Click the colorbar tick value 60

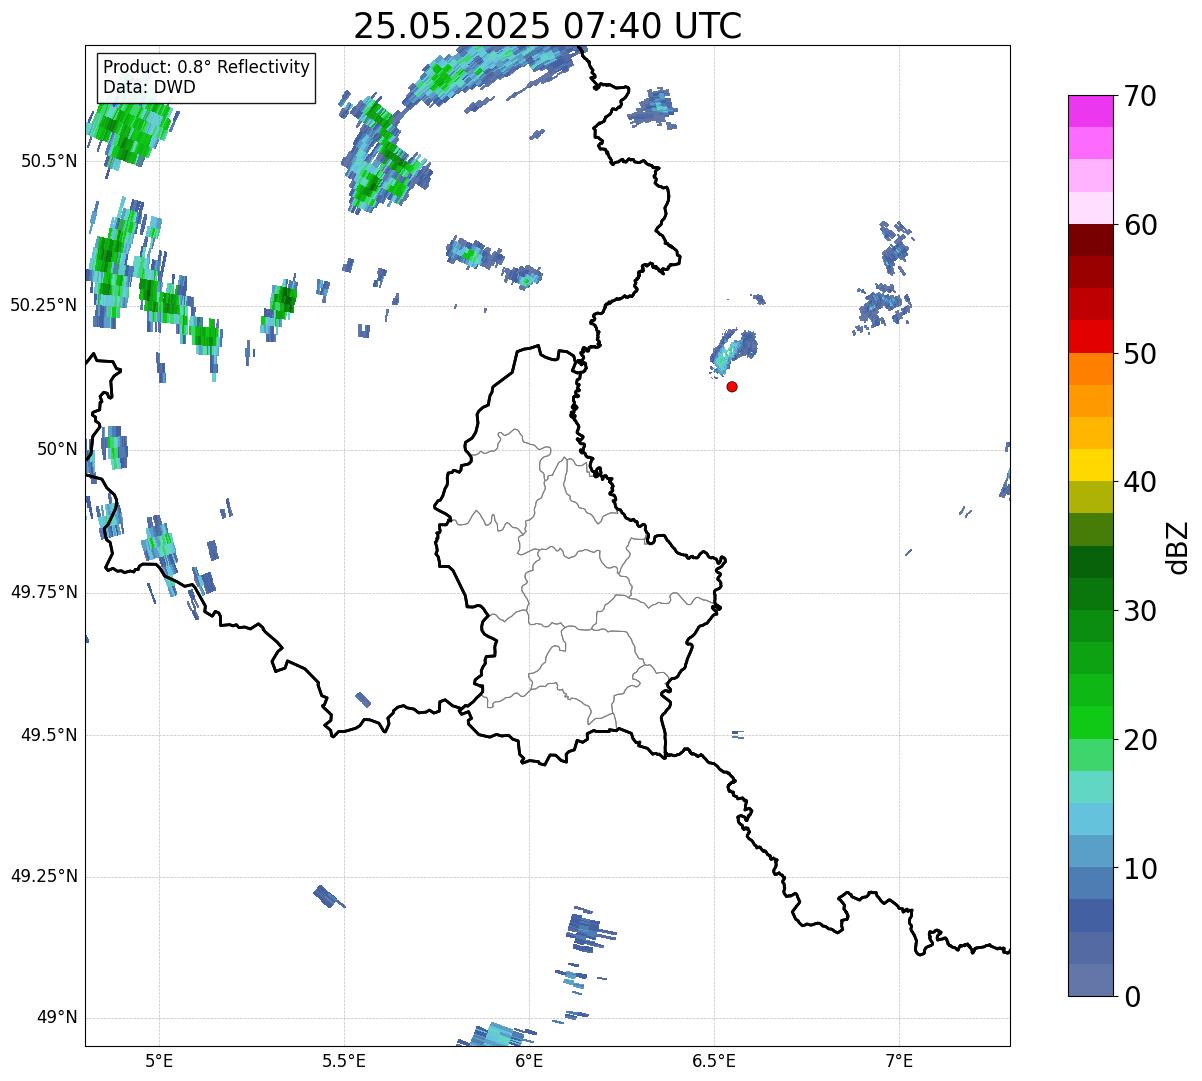1140,225
